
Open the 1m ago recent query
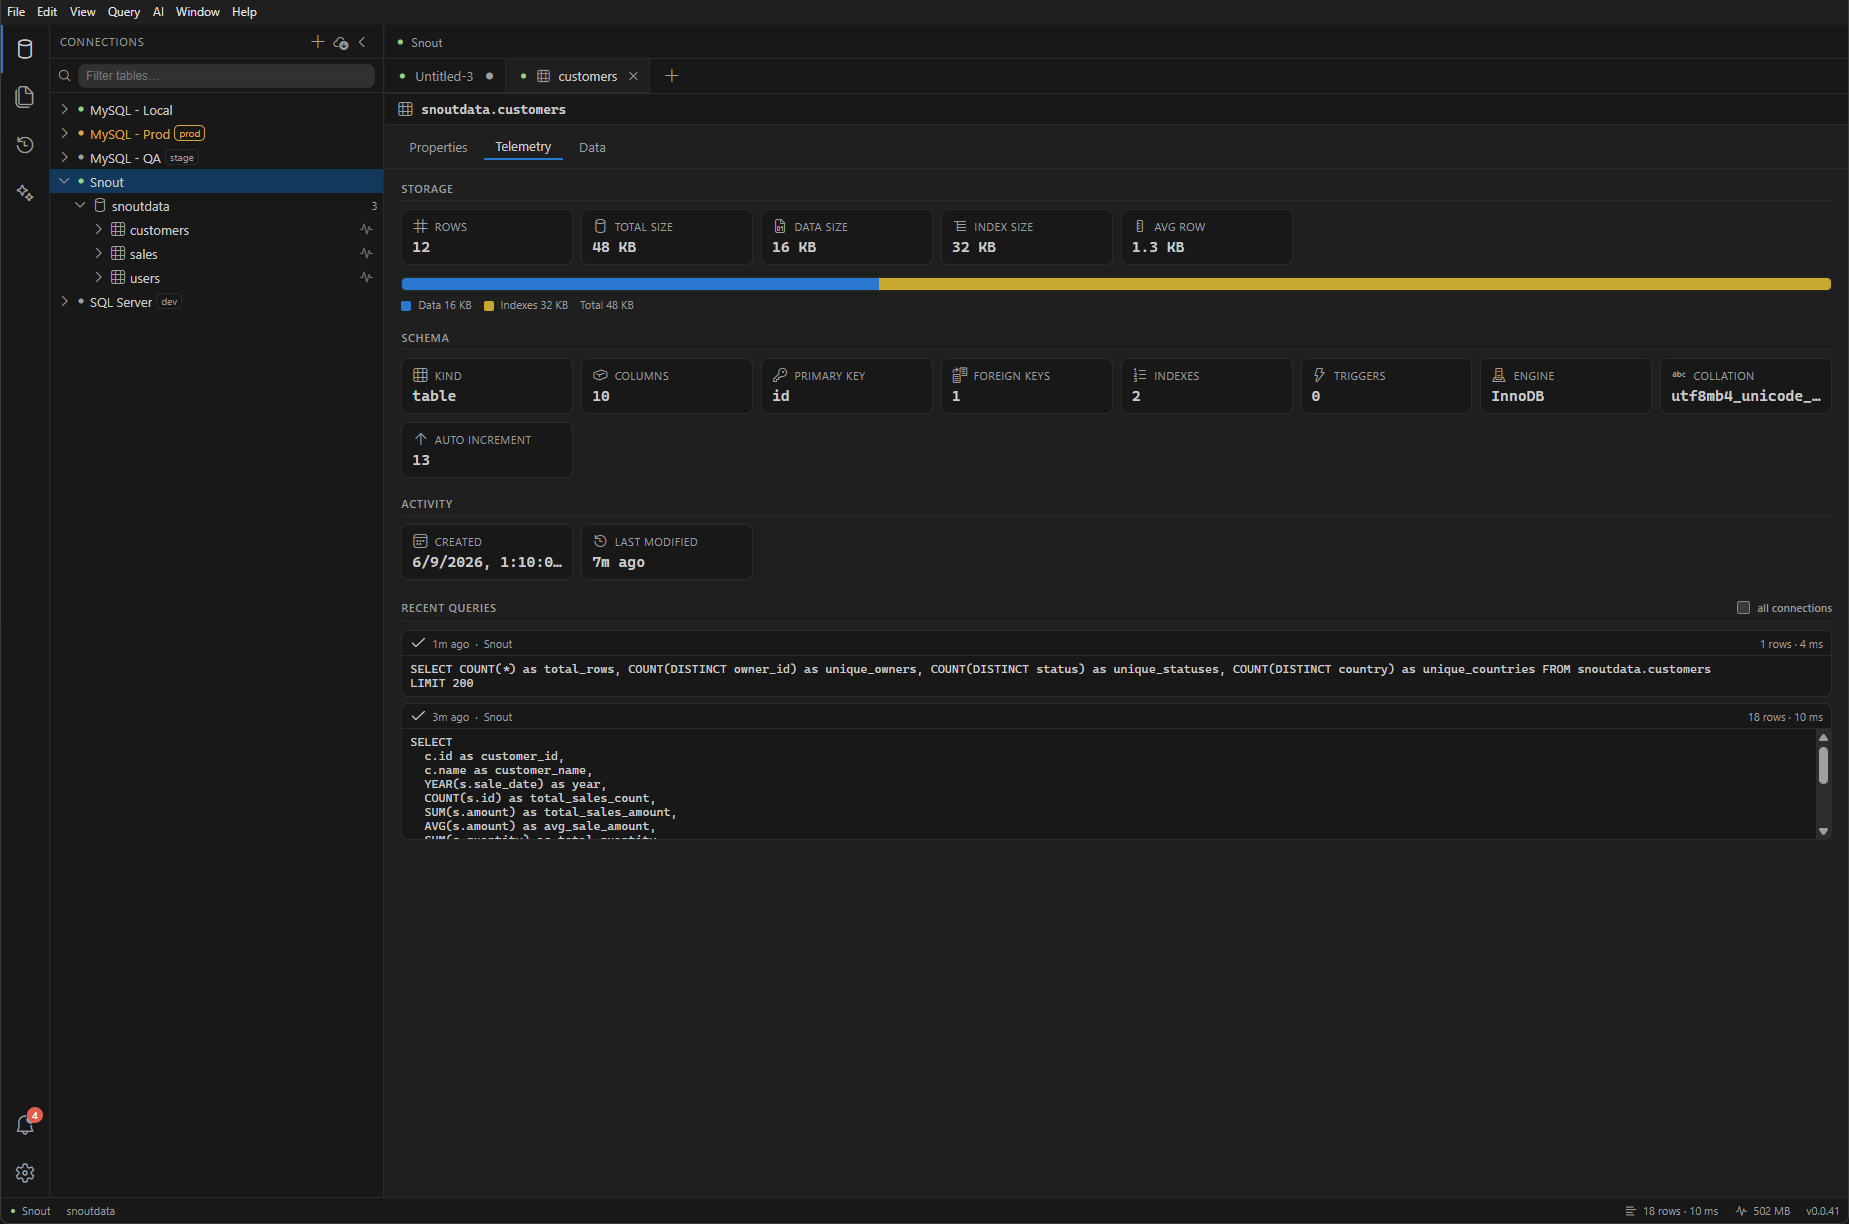click(x=1116, y=663)
